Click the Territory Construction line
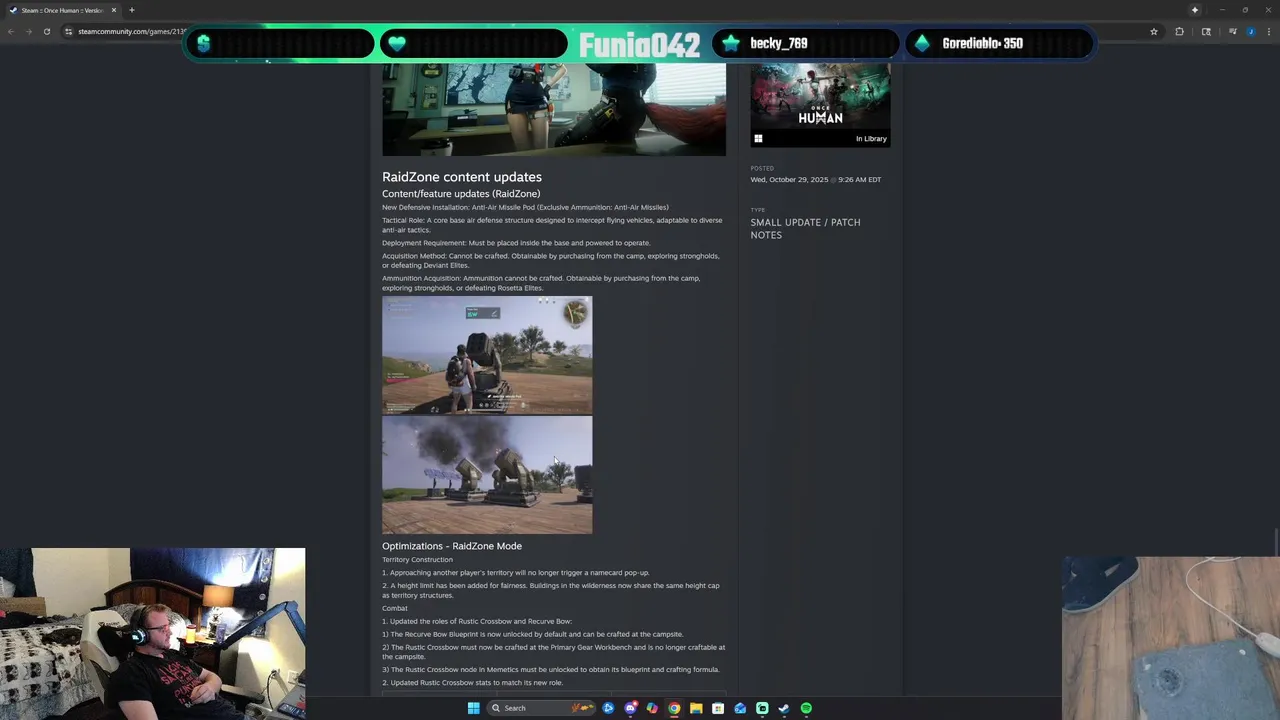The width and height of the screenshot is (1280, 720). [x=417, y=560]
